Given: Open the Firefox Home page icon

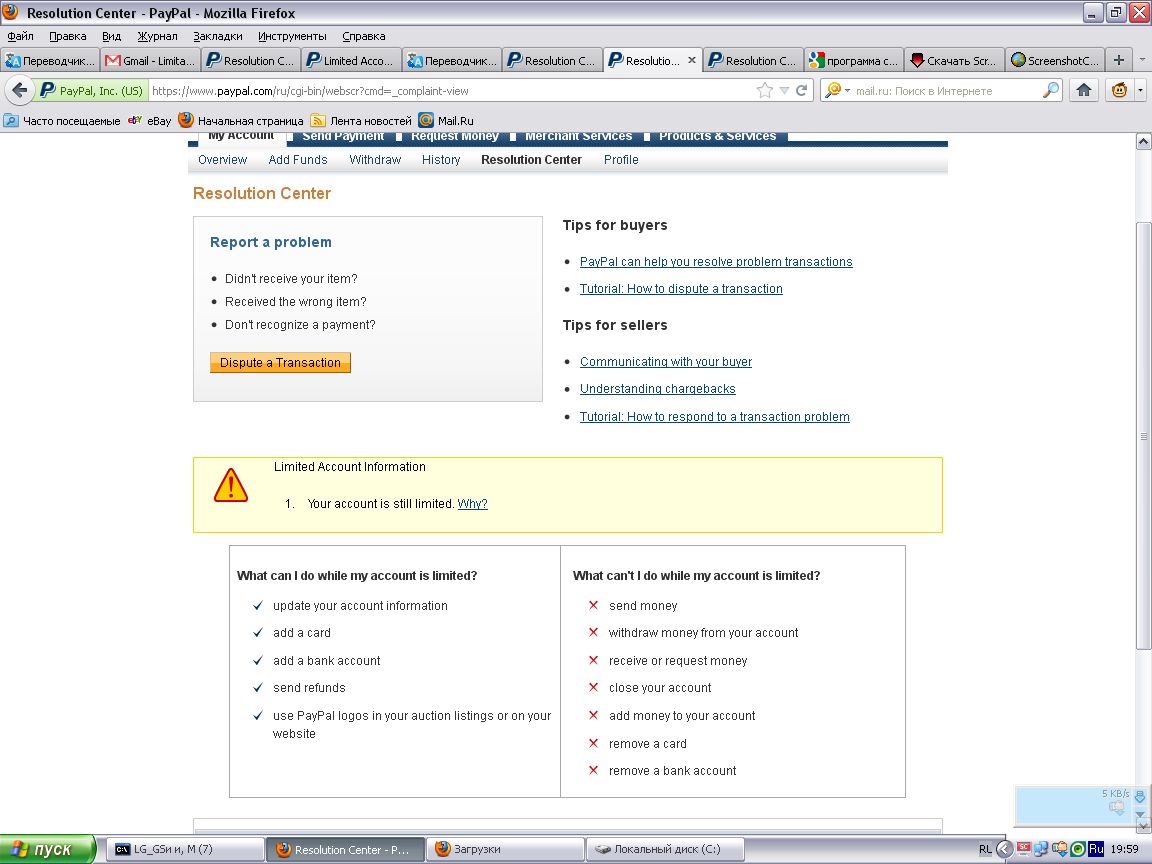Looking at the screenshot, I should [1084, 90].
